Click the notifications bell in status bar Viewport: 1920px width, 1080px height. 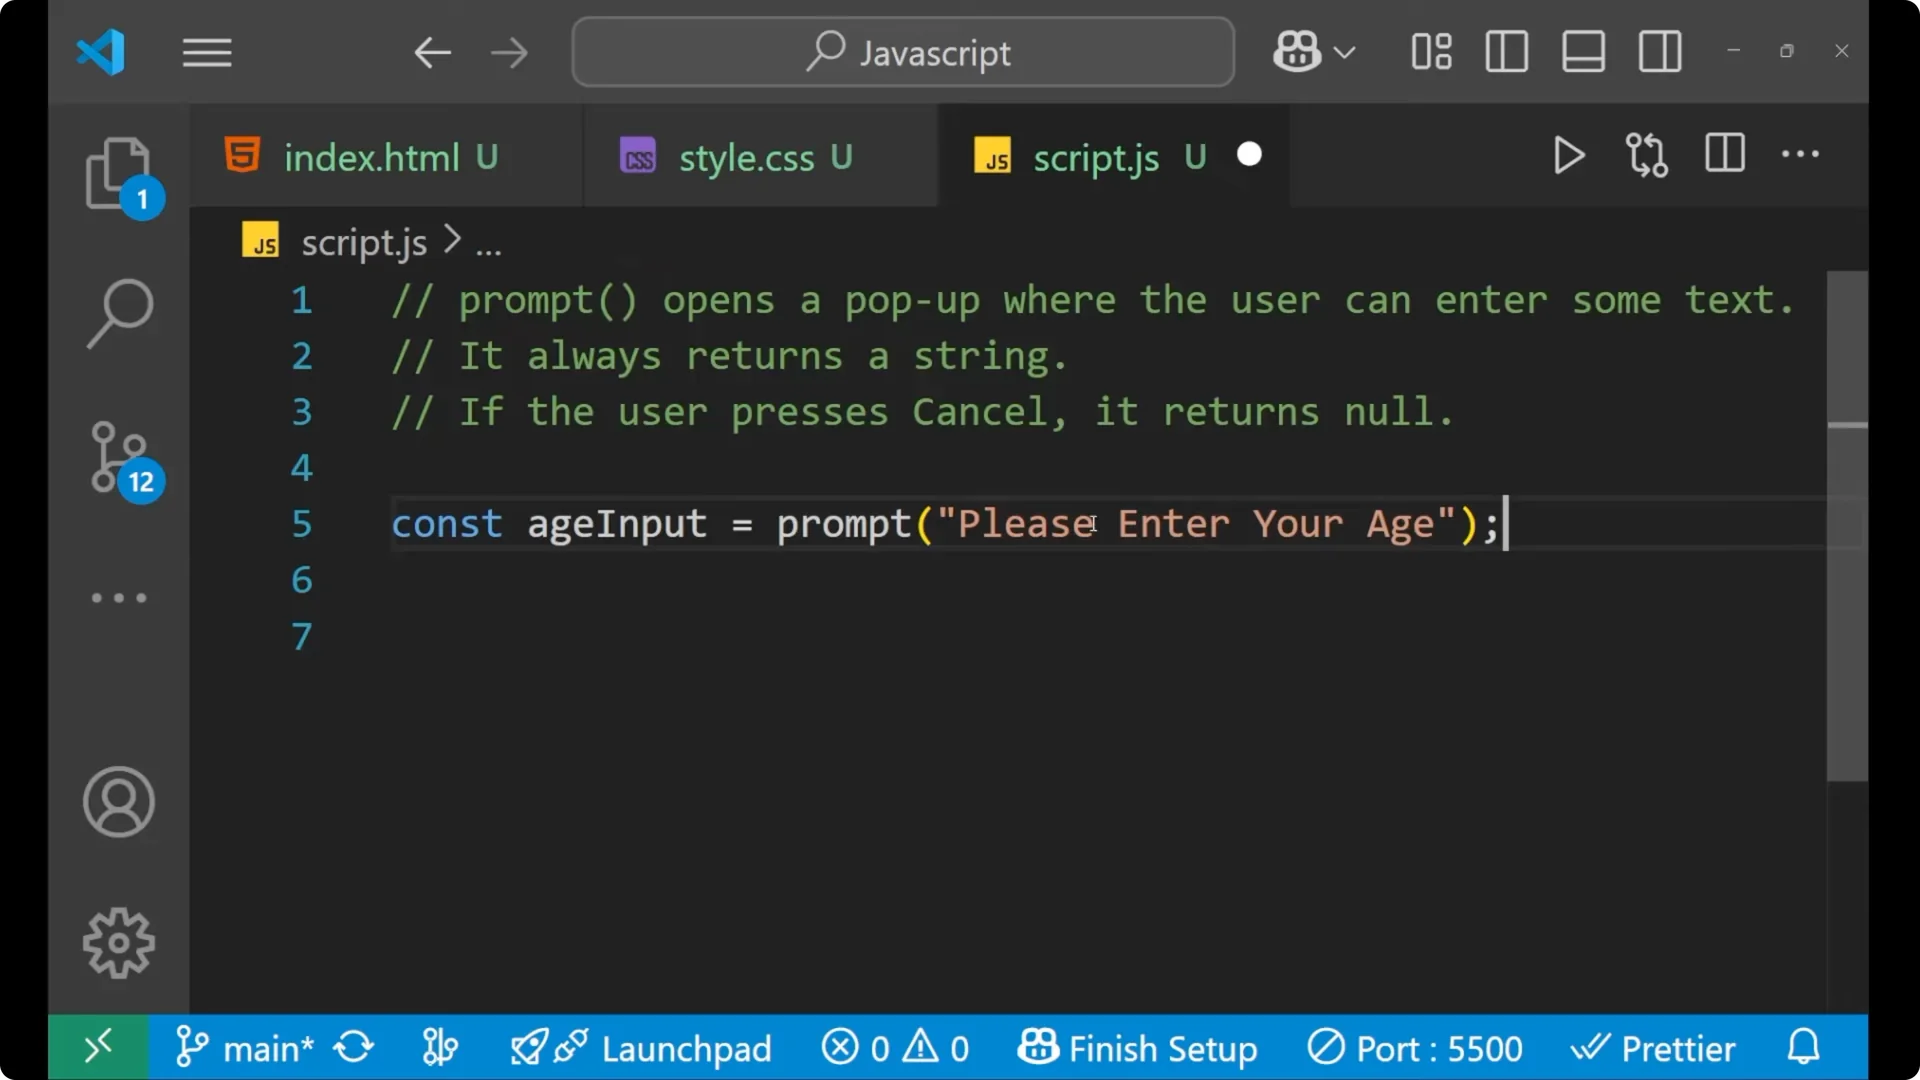click(1802, 1047)
